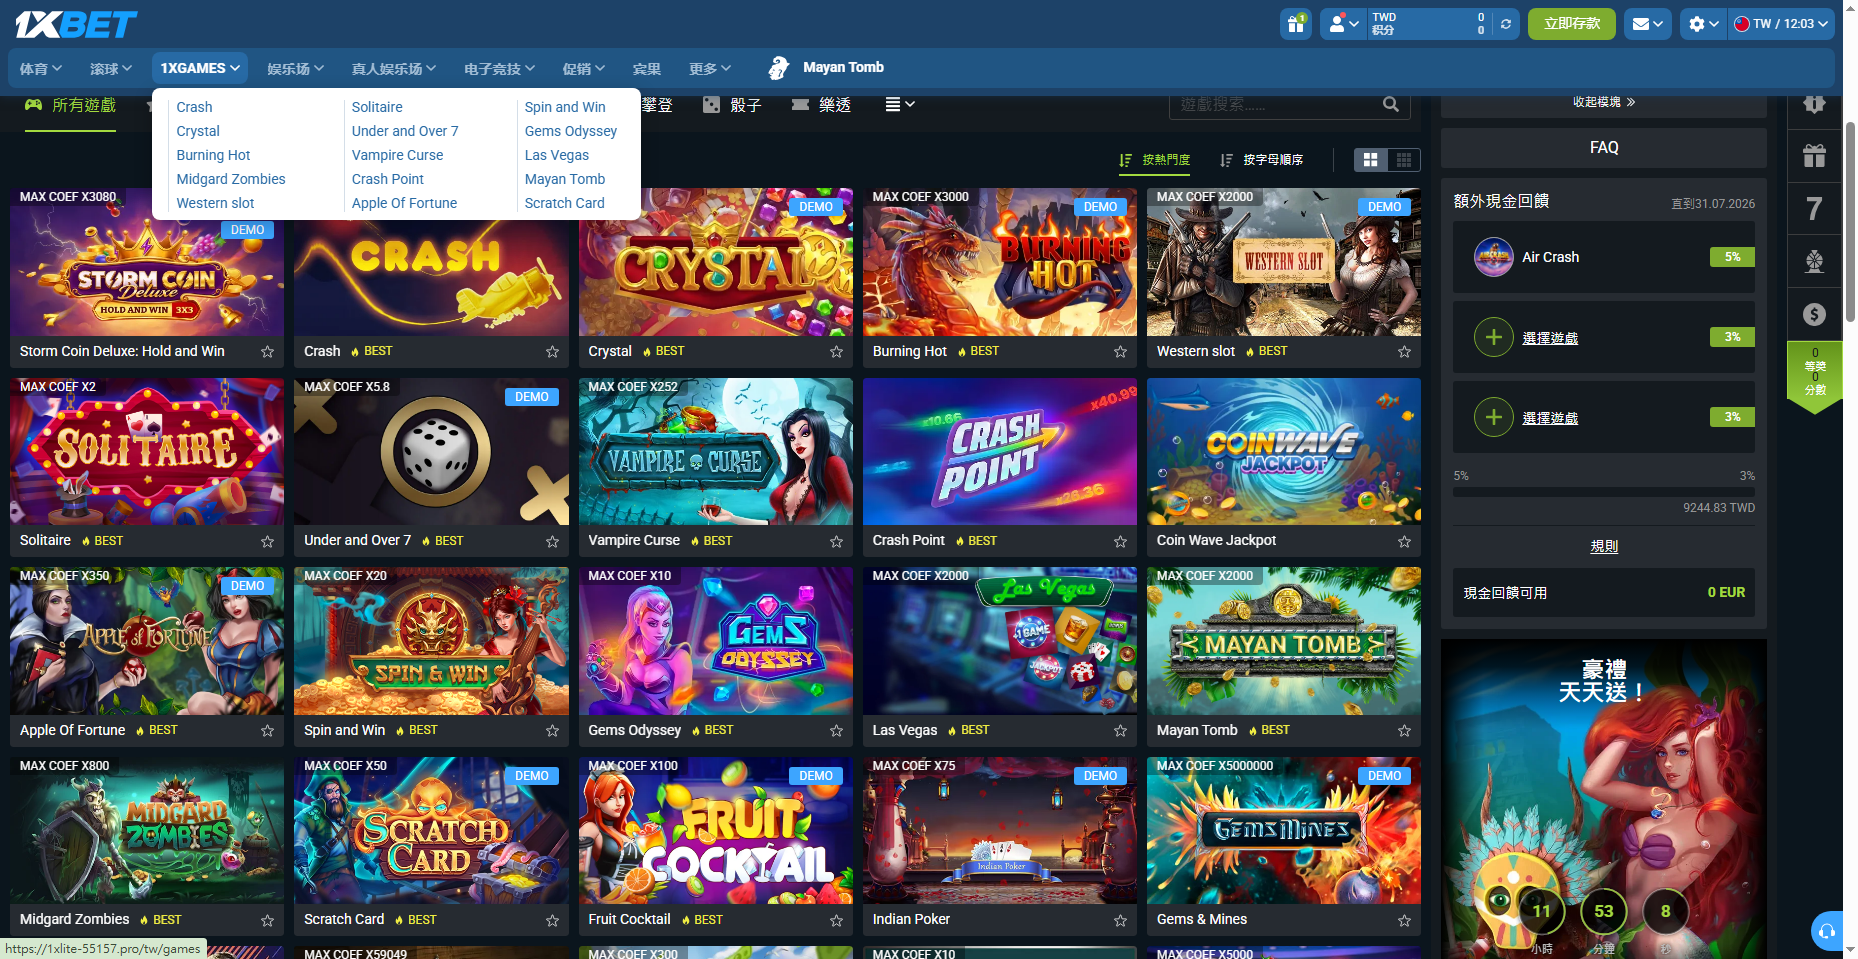Sort games alphabetically

pyautogui.click(x=1262, y=160)
